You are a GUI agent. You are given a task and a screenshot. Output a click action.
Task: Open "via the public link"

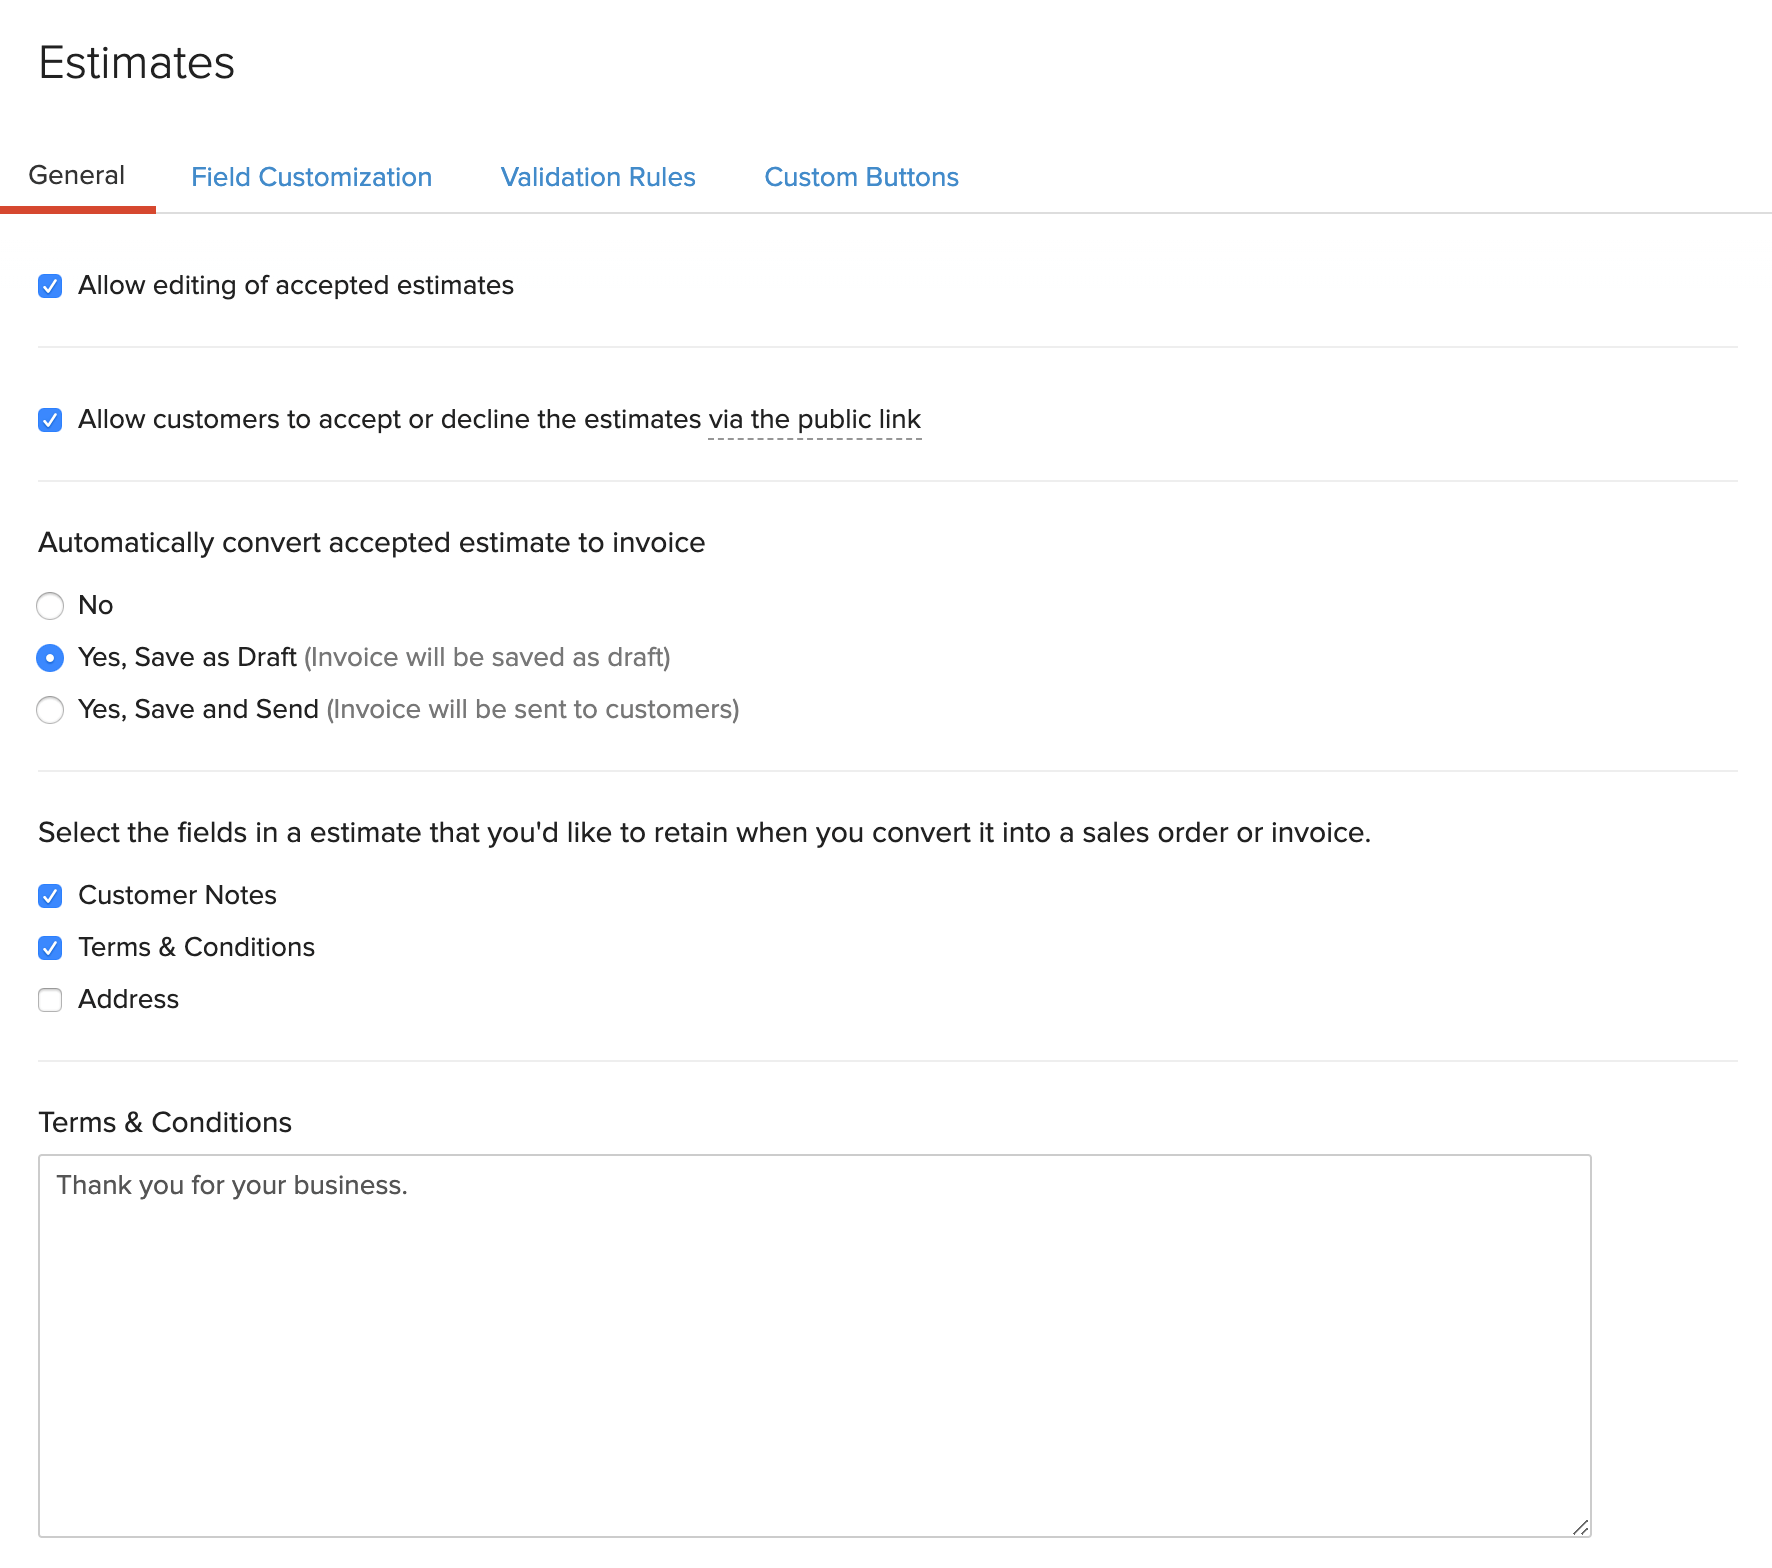[x=812, y=420]
